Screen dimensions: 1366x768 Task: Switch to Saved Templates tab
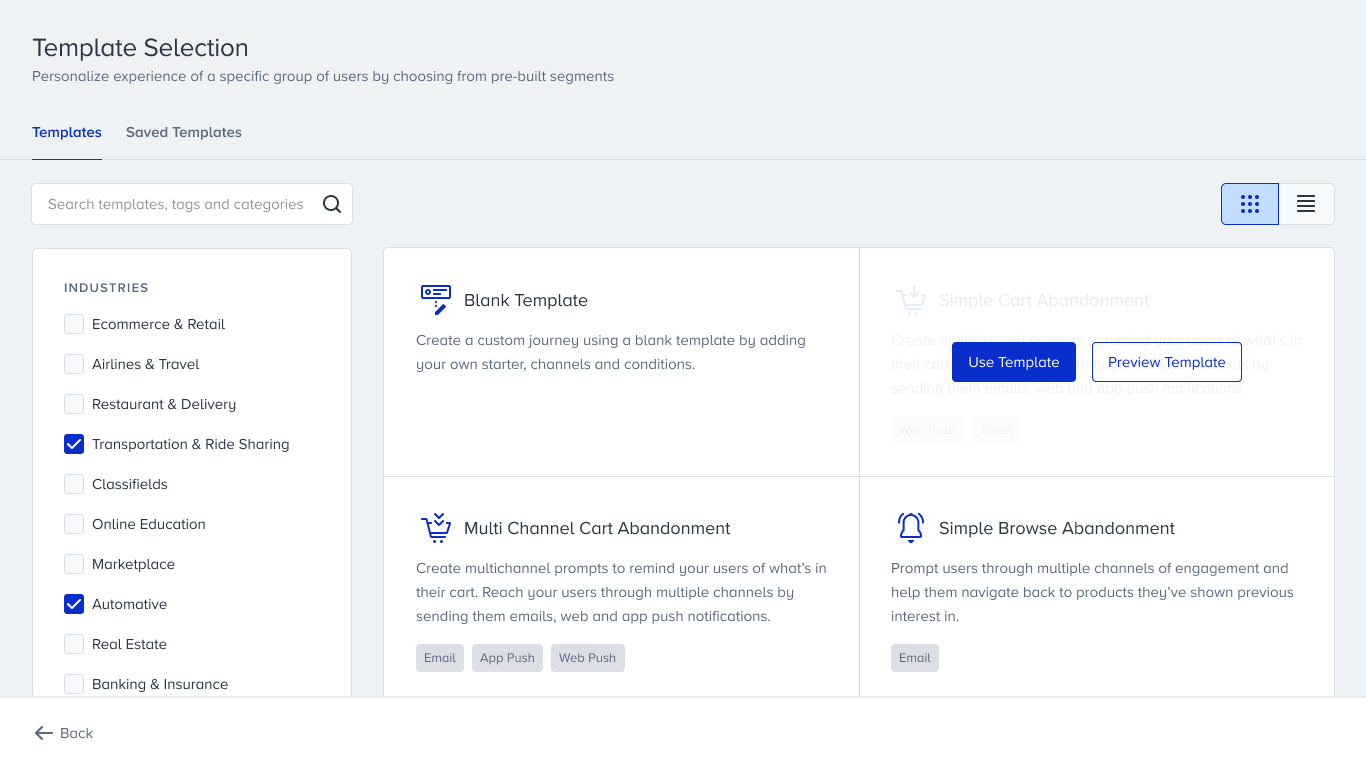coord(184,132)
